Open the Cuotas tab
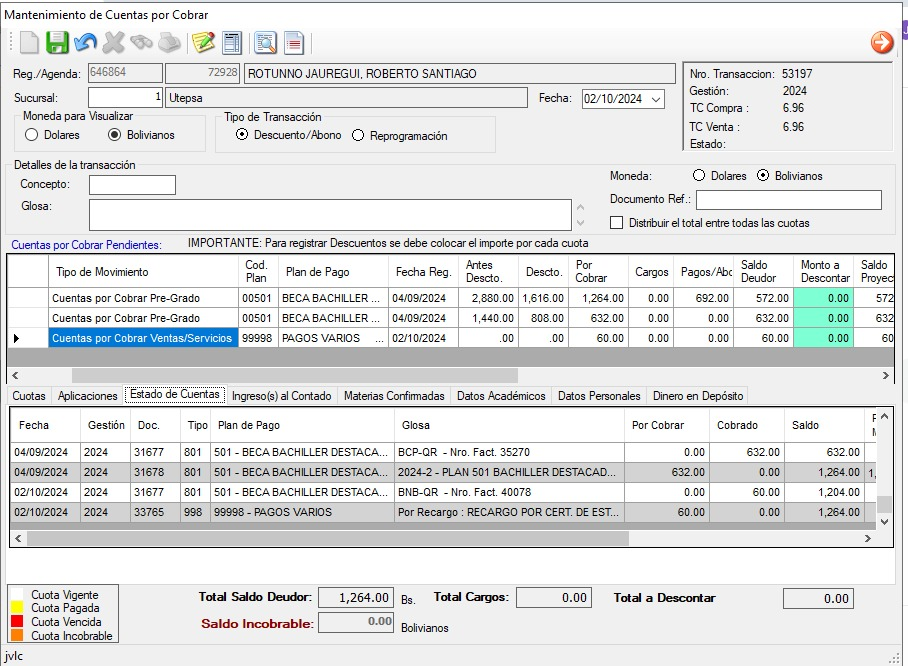 click(x=29, y=396)
